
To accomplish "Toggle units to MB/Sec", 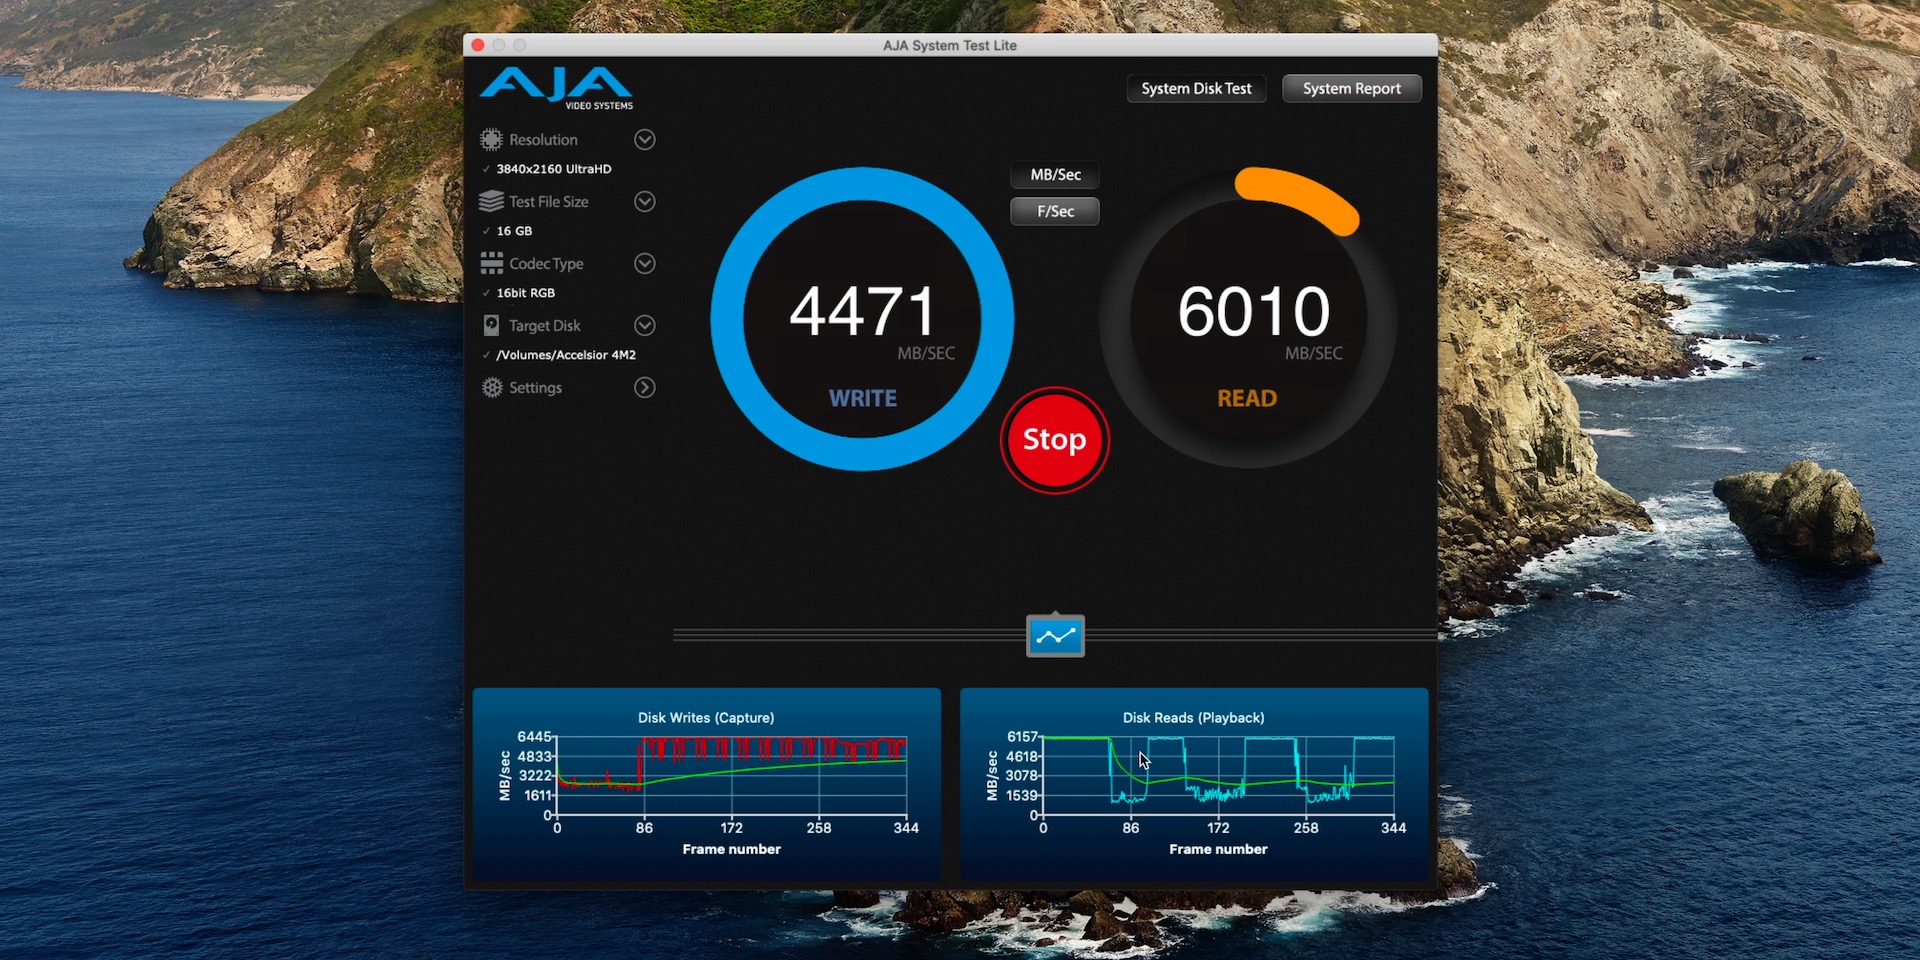I will pyautogui.click(x=1053, y=174).
